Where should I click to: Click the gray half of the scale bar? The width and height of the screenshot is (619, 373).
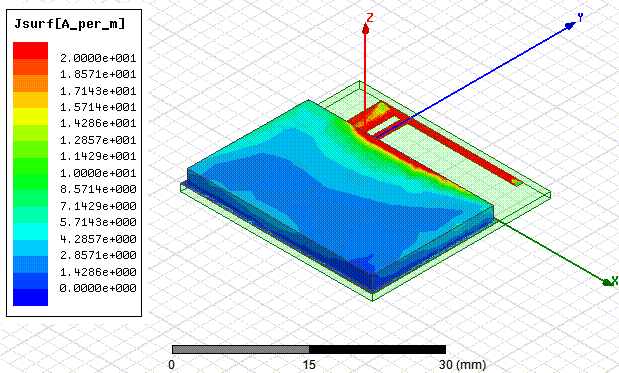[240, 349]
